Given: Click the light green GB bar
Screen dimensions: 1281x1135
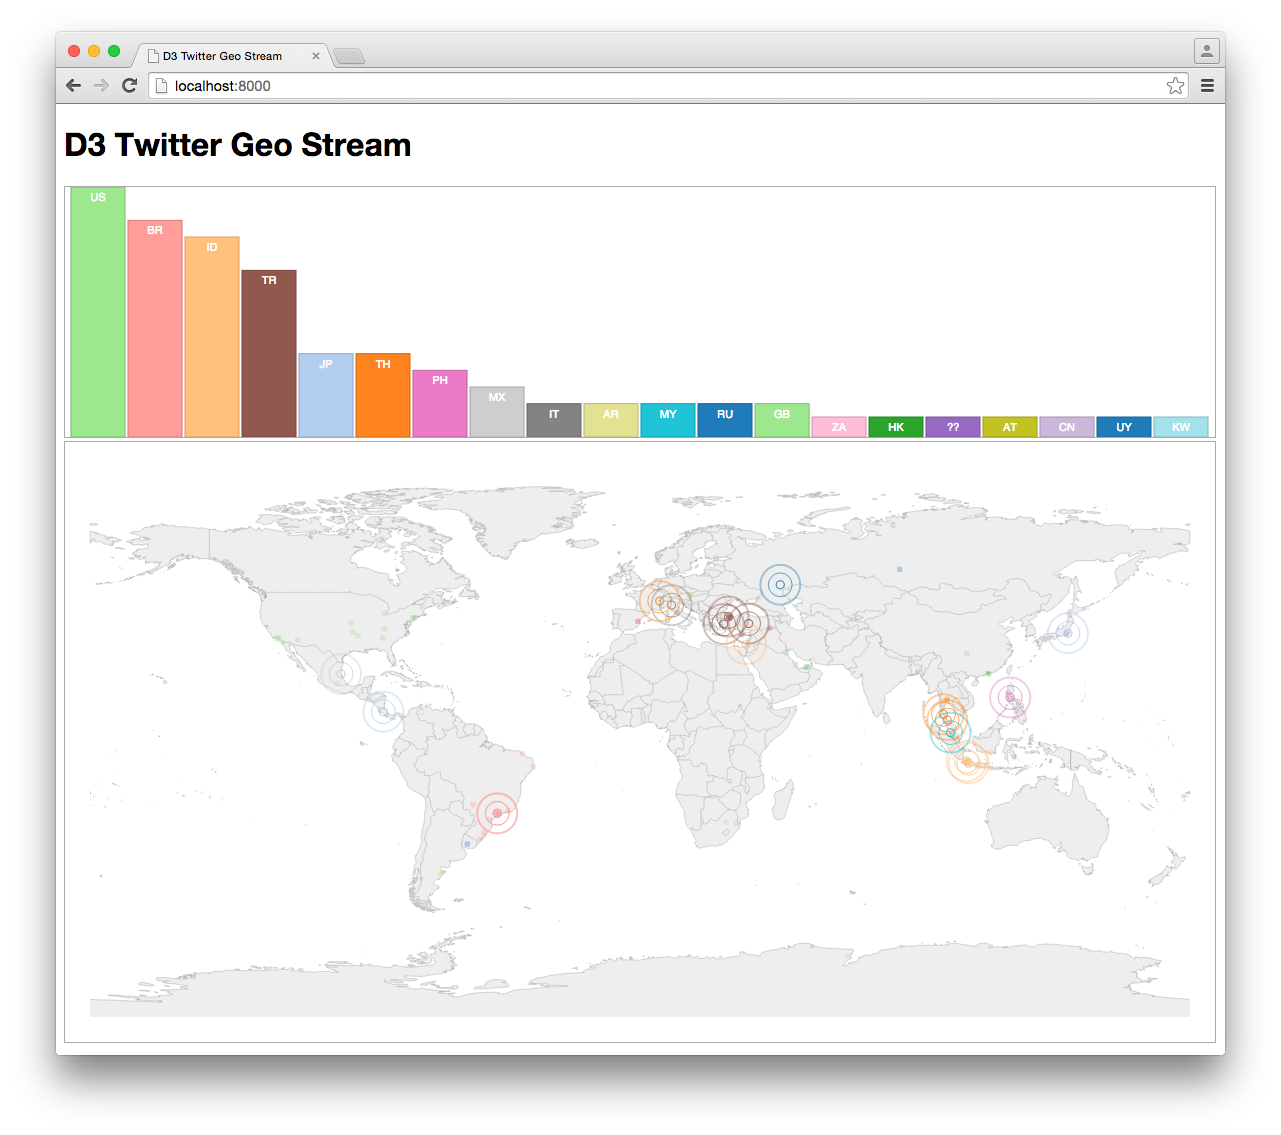Looking at the screenshot, I should click(782, 420).
